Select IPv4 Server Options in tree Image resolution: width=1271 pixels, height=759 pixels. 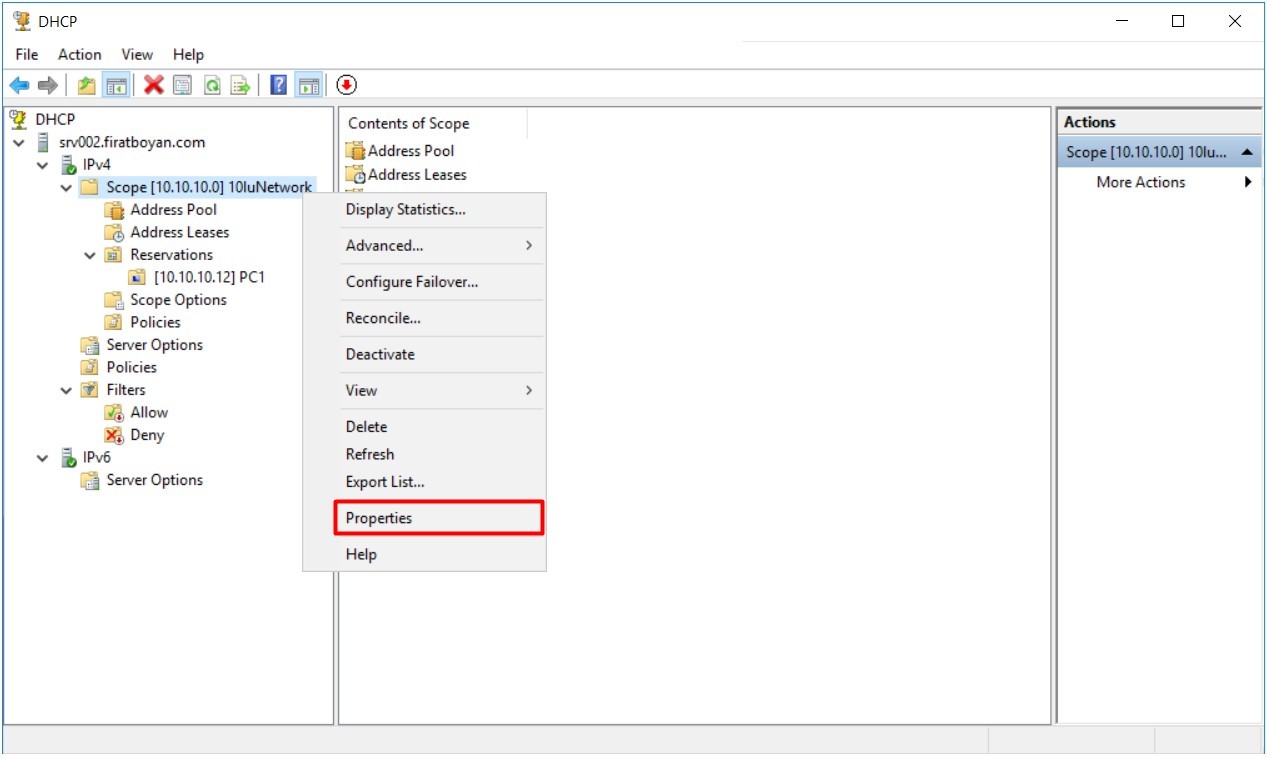tap(154, 345)
